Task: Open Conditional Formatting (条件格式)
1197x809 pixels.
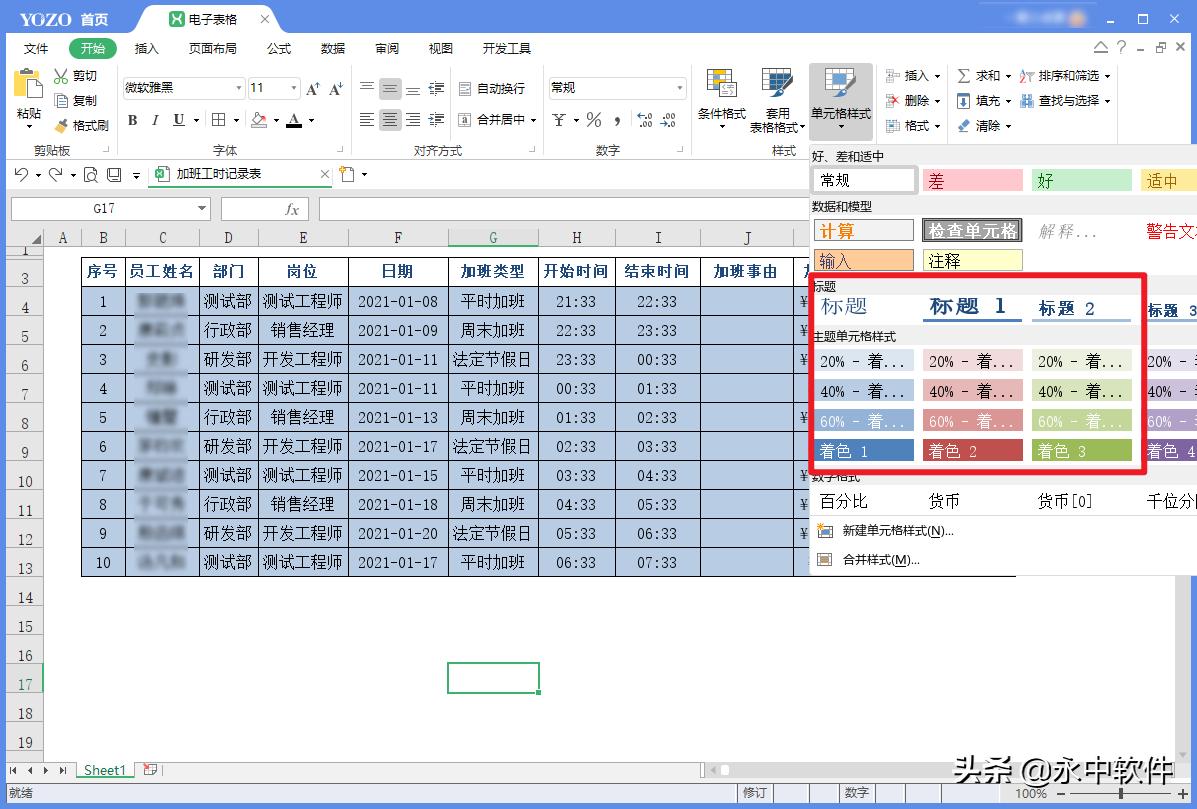Action: click(720, 98)
